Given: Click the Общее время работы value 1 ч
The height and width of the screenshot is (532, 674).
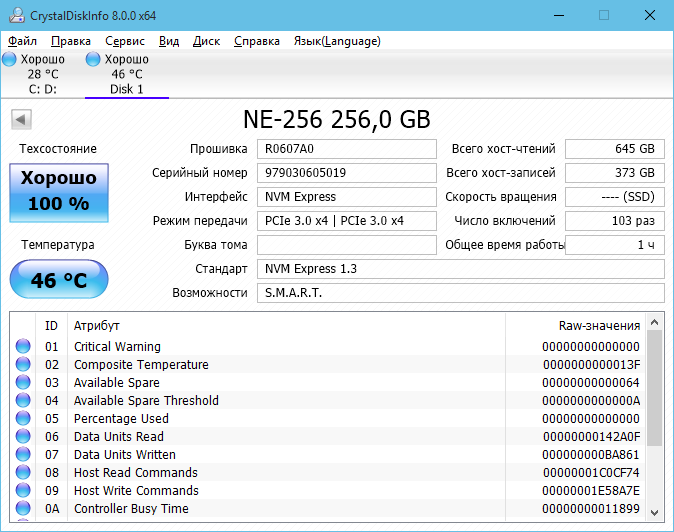Looking at the screenshot, I should [615, 245].
